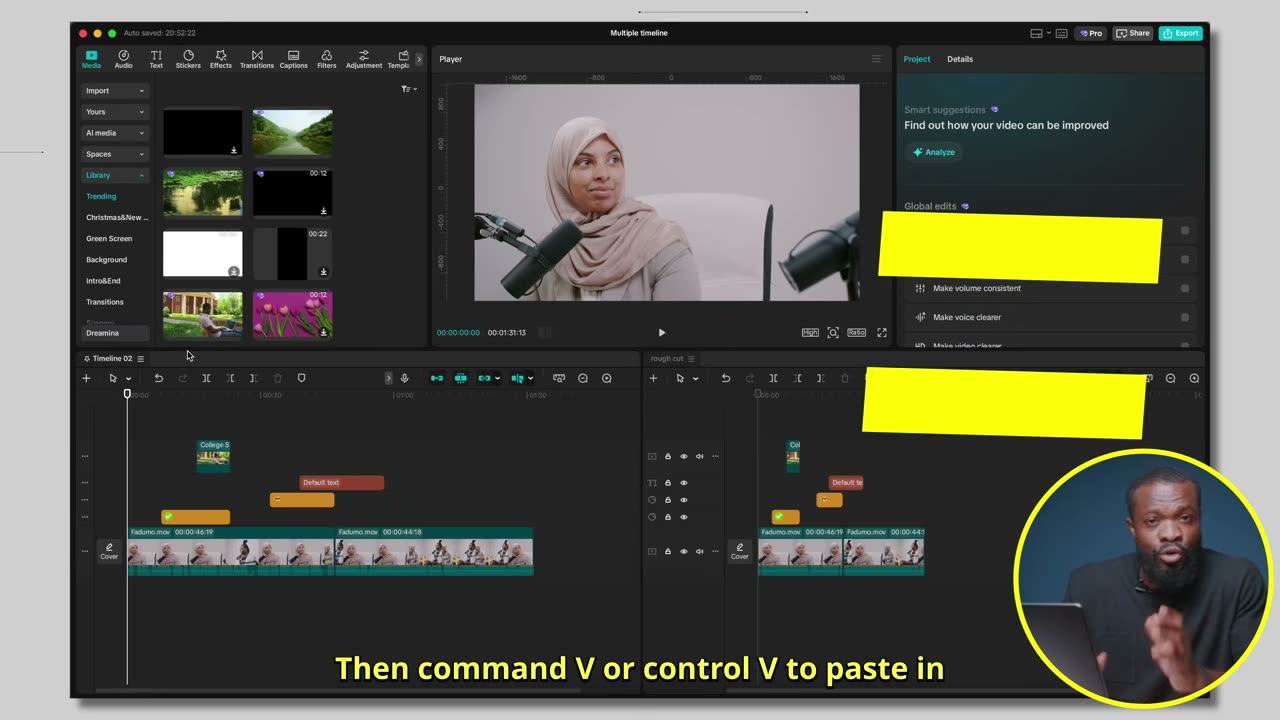The image size is (1280, 720).
Task: Collapse the Library section
Action: (115, 175)
